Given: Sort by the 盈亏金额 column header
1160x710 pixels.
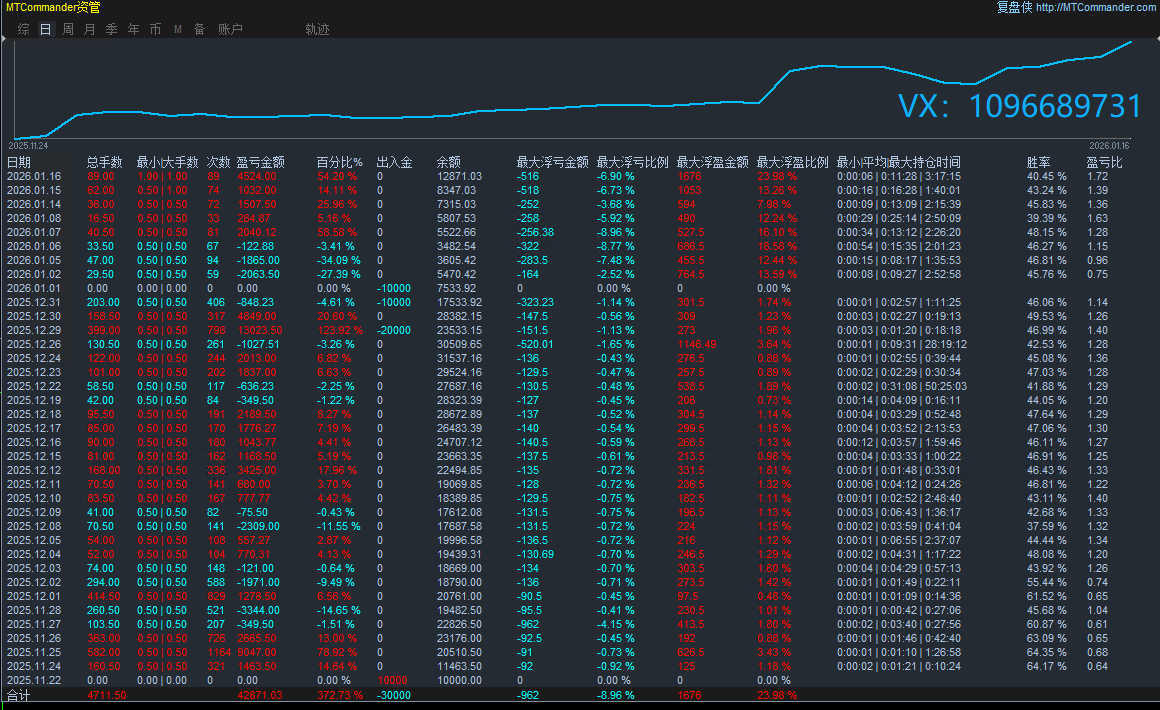Looking at the screenshot, I should [260, 162].
